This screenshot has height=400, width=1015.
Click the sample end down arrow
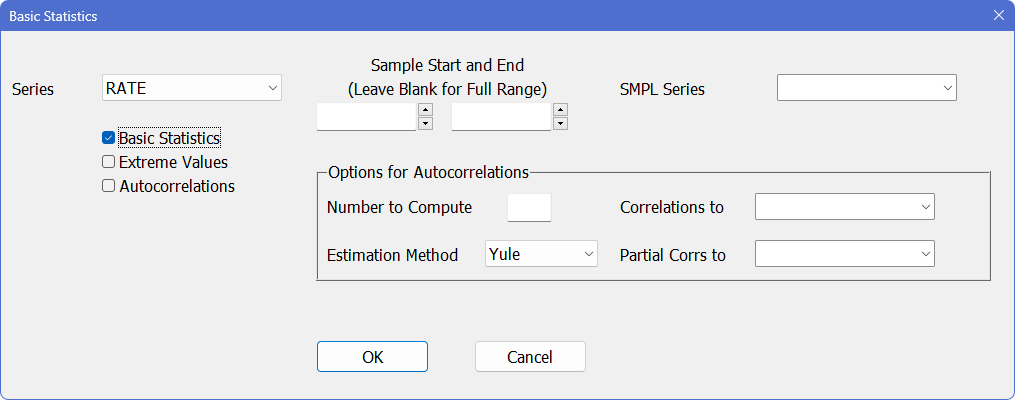560,123
